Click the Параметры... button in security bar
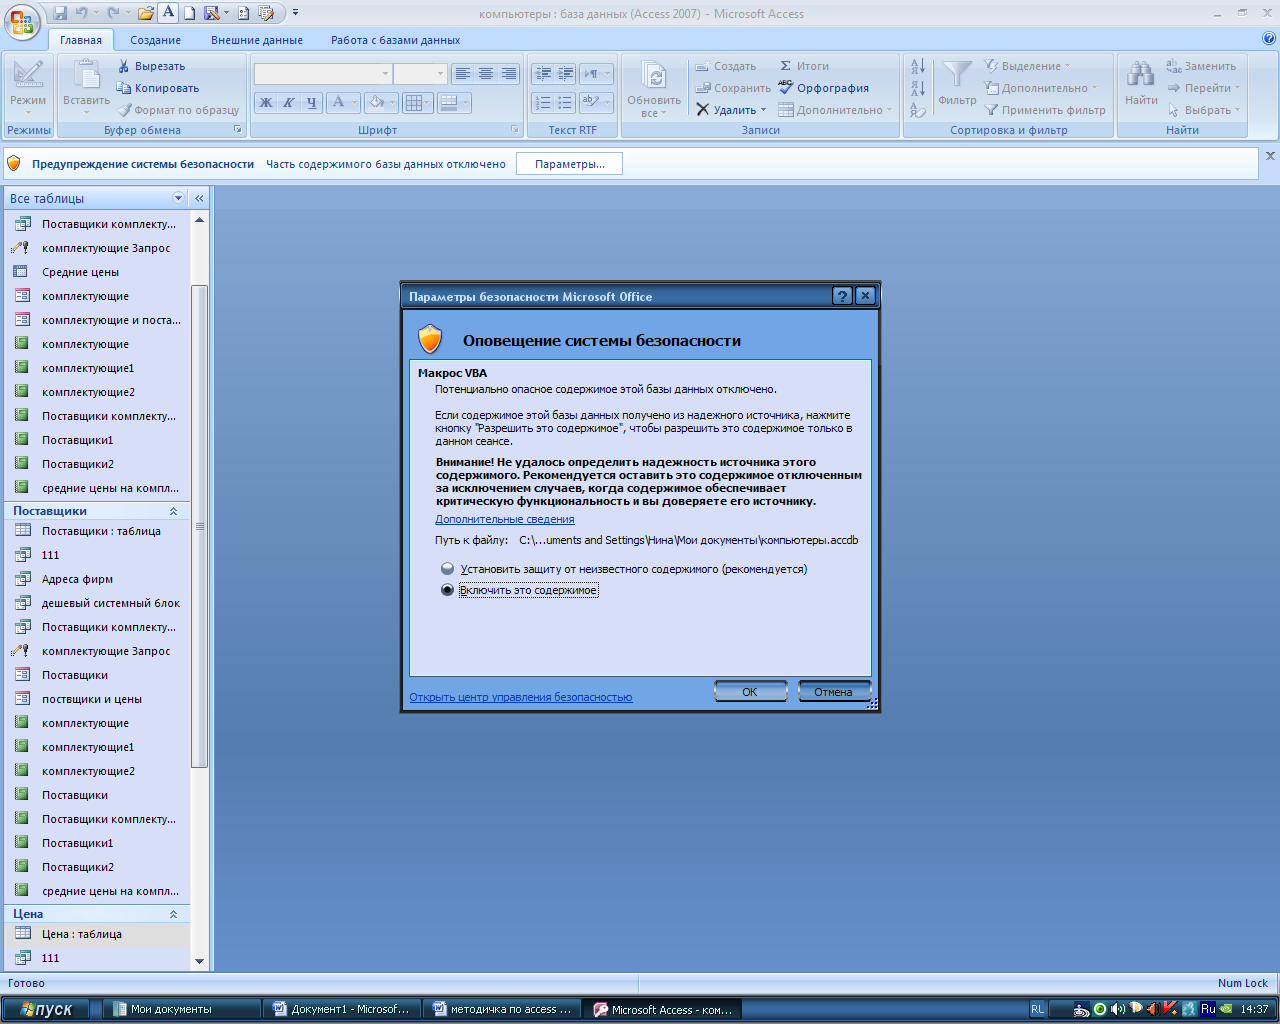The height and width of the screenshot is (1024, 1280). pyautogui.click(x=569, y=164)
